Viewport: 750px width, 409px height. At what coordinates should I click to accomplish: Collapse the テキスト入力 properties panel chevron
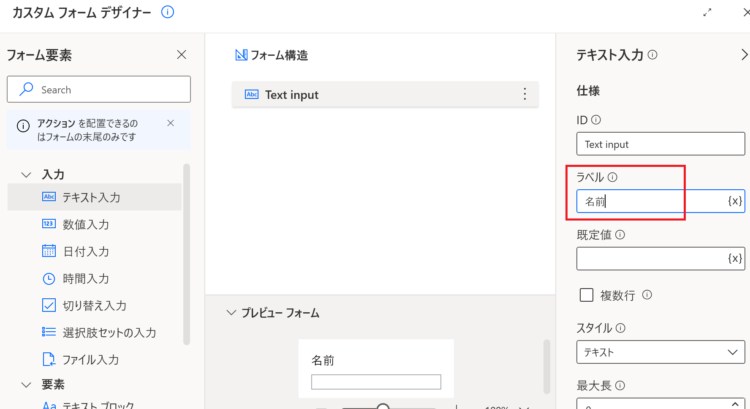(744, 55)
